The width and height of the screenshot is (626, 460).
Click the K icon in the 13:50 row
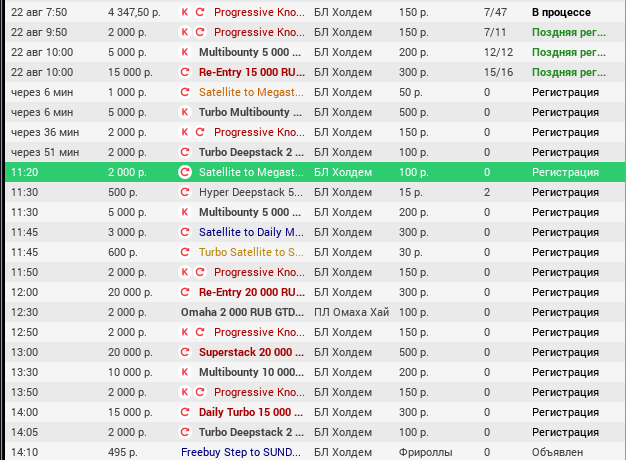184,392
